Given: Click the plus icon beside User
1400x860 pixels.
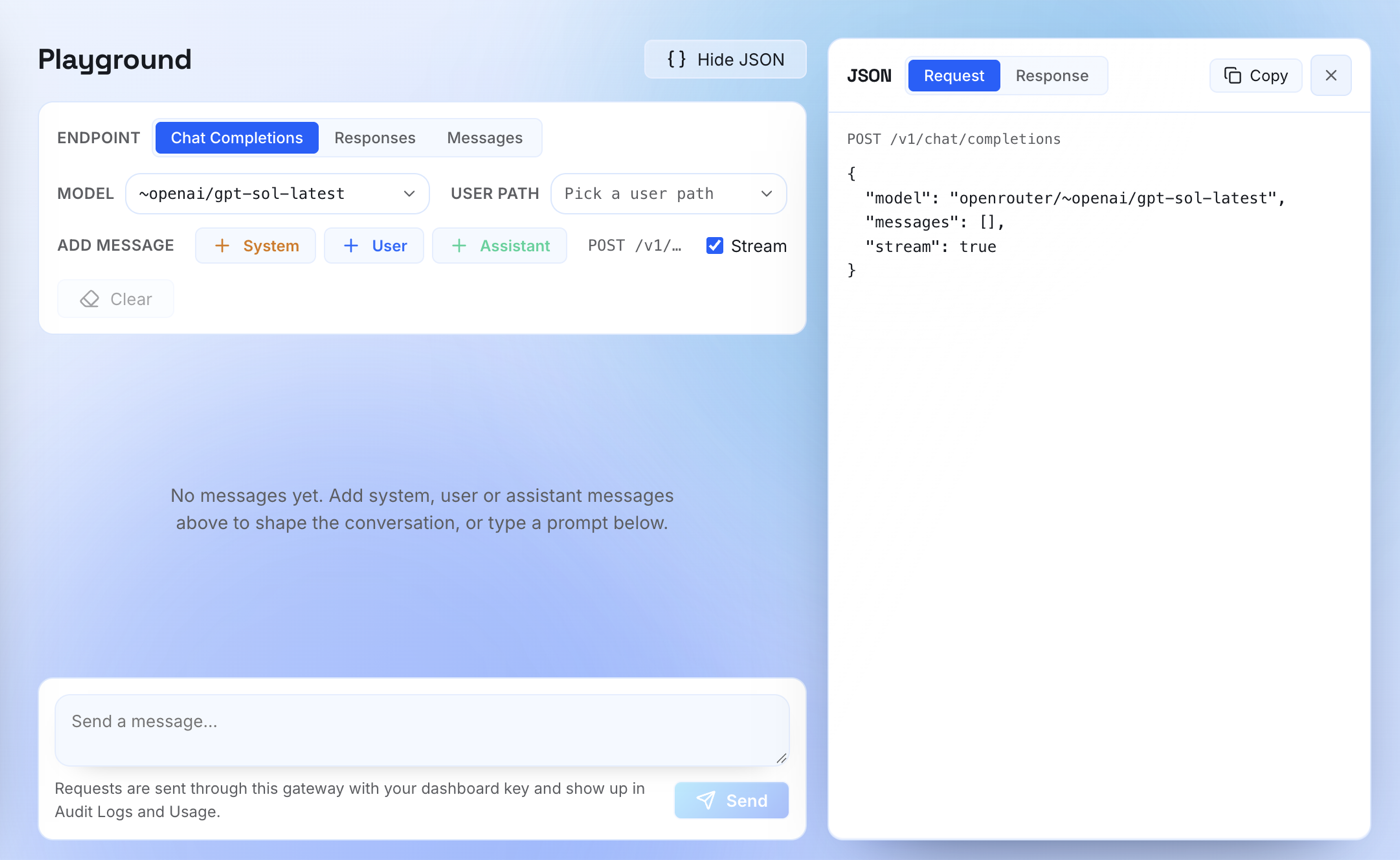Looking at the screenshot, I should click(351, 246).
